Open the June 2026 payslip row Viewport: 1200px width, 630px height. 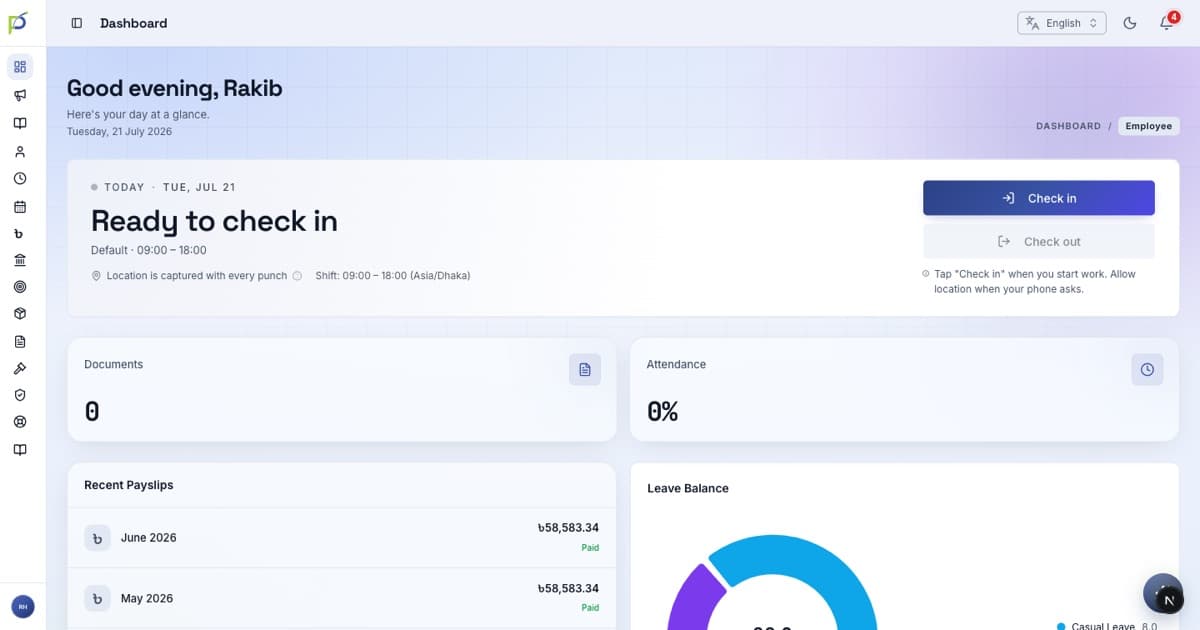(342, 538)
